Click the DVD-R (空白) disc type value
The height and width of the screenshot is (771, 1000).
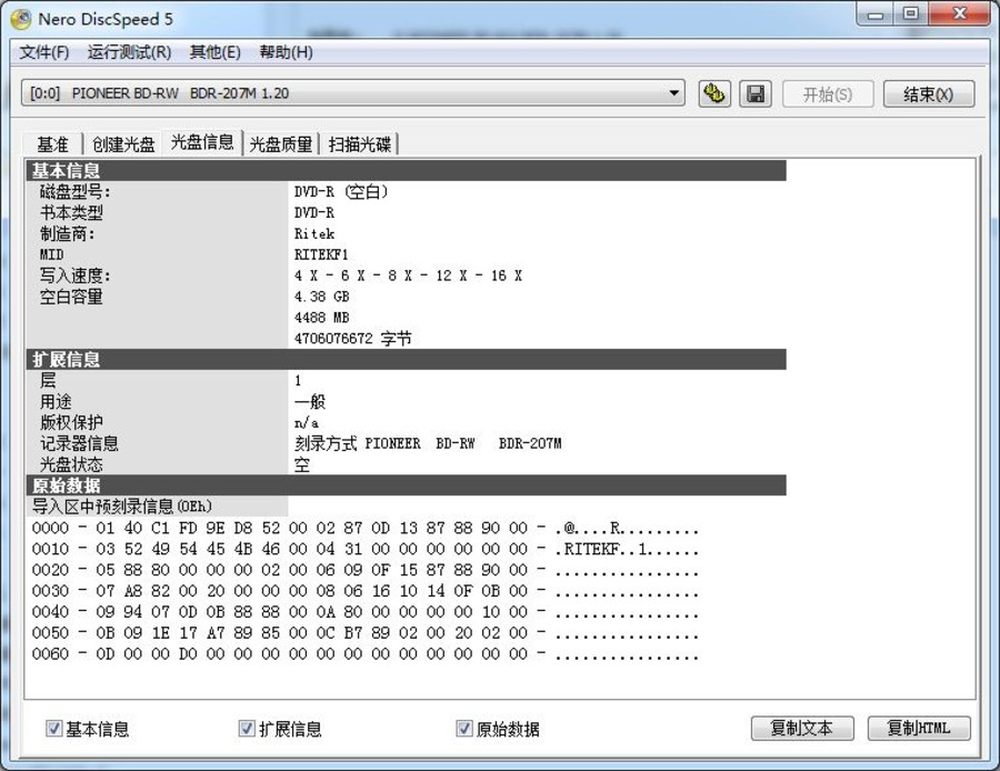click(341, 191)
